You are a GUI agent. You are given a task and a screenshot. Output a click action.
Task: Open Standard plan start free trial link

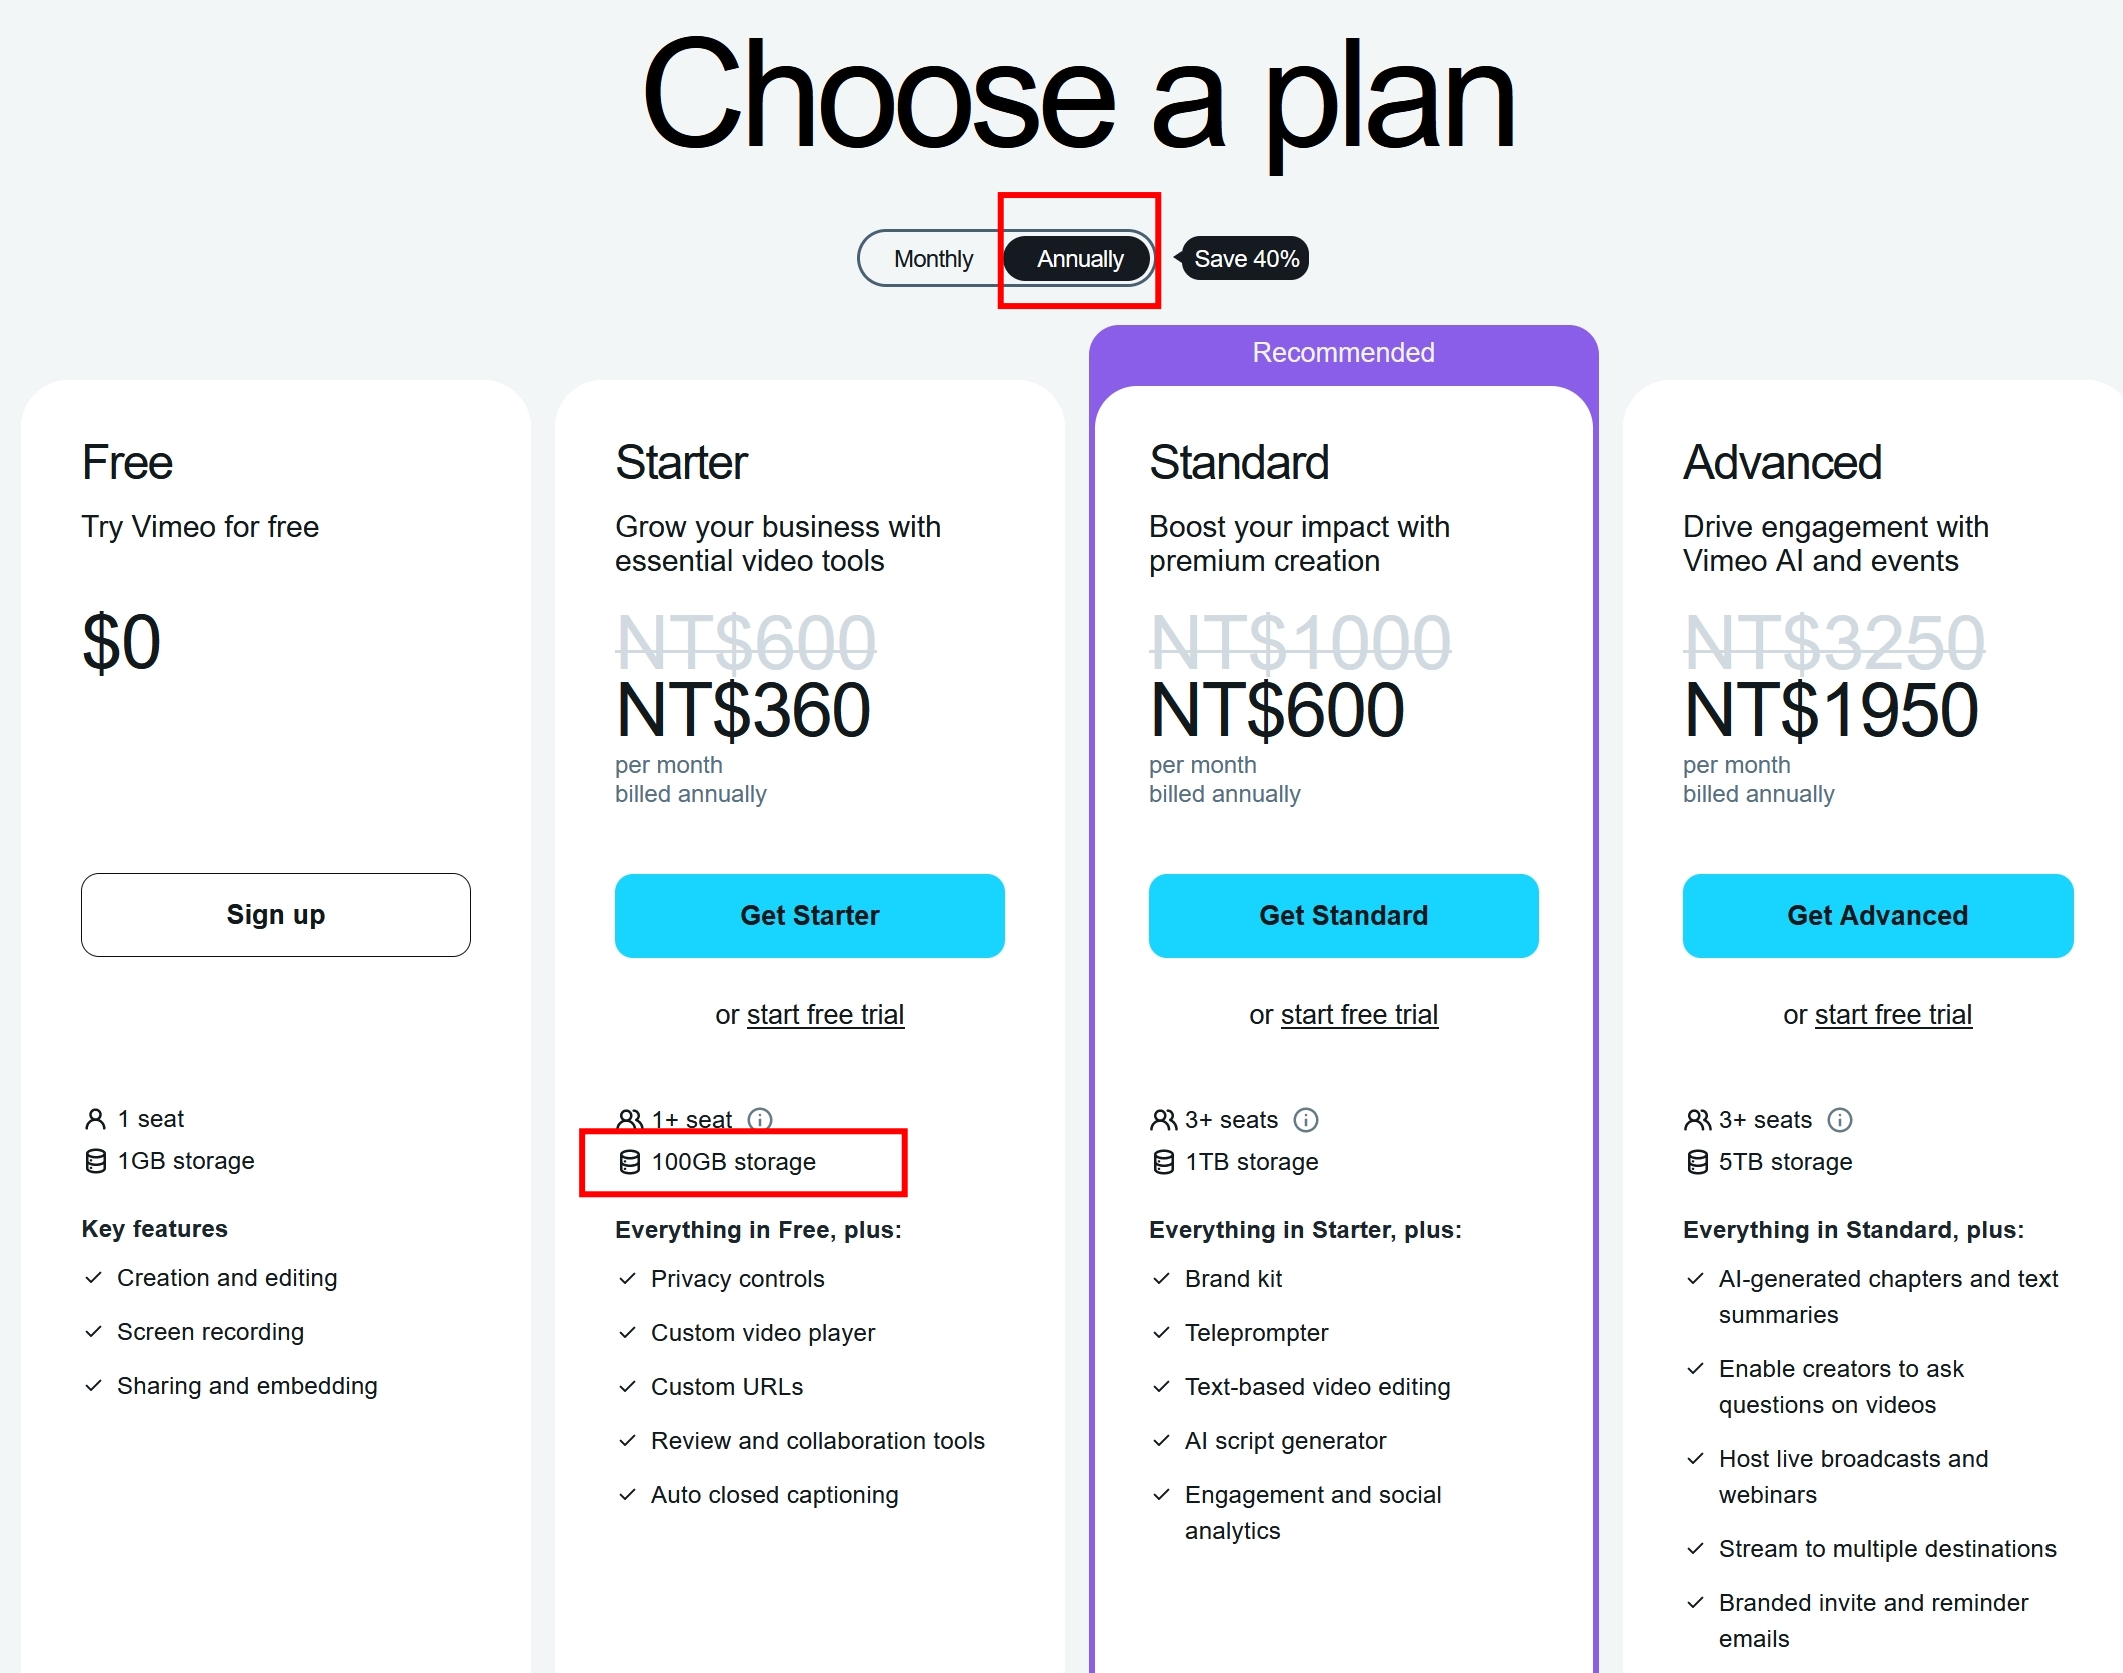click(1359, 1015)
